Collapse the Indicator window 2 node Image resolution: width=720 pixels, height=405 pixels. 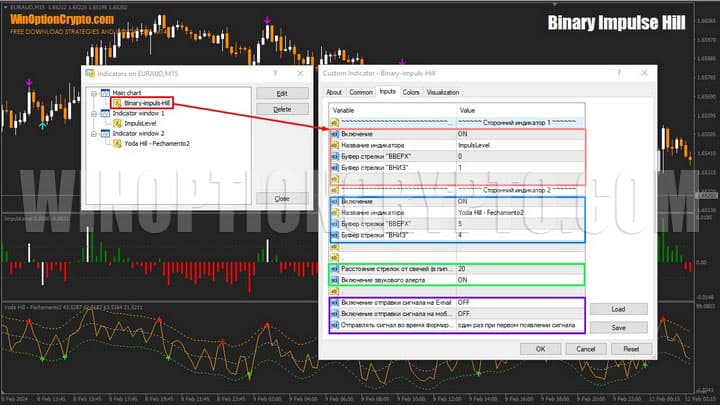[x=92, y=133]
